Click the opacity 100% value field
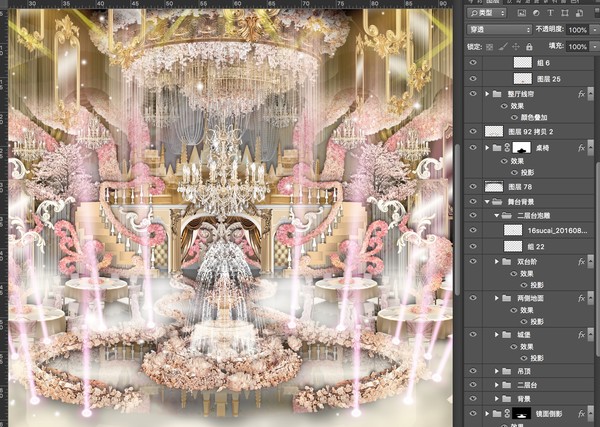 578,29
